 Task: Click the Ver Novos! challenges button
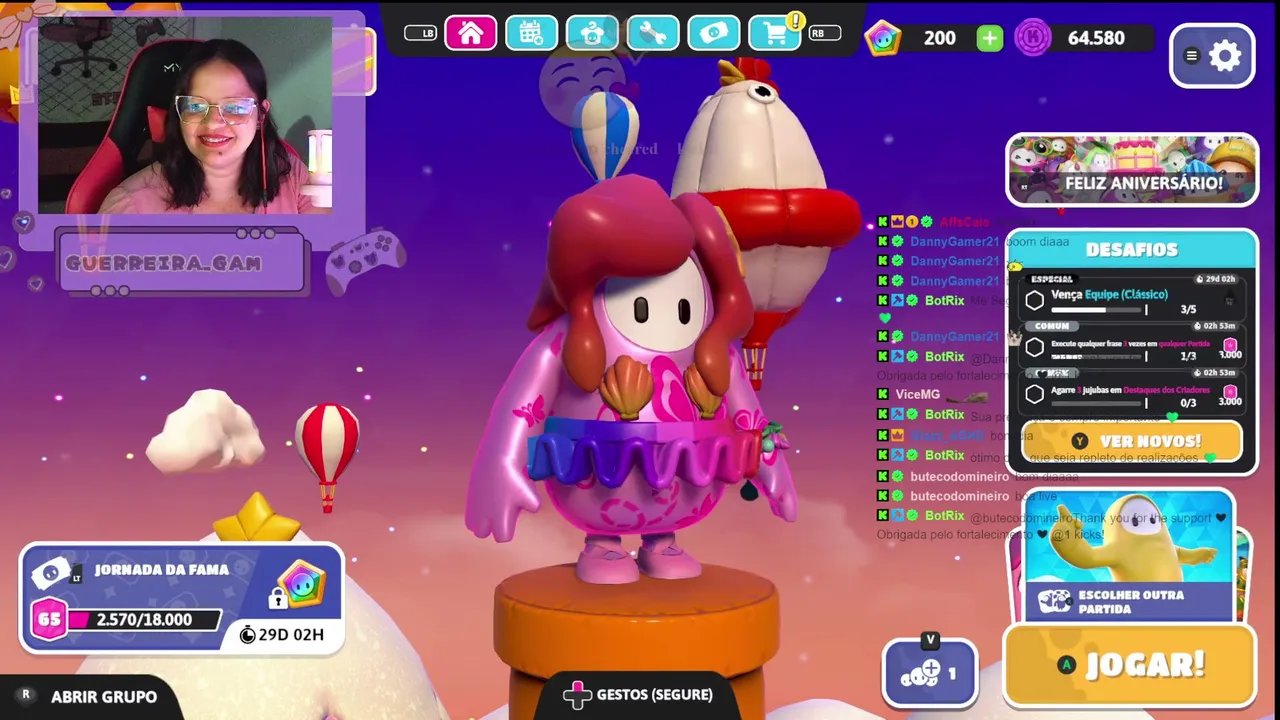(1132, 441)
